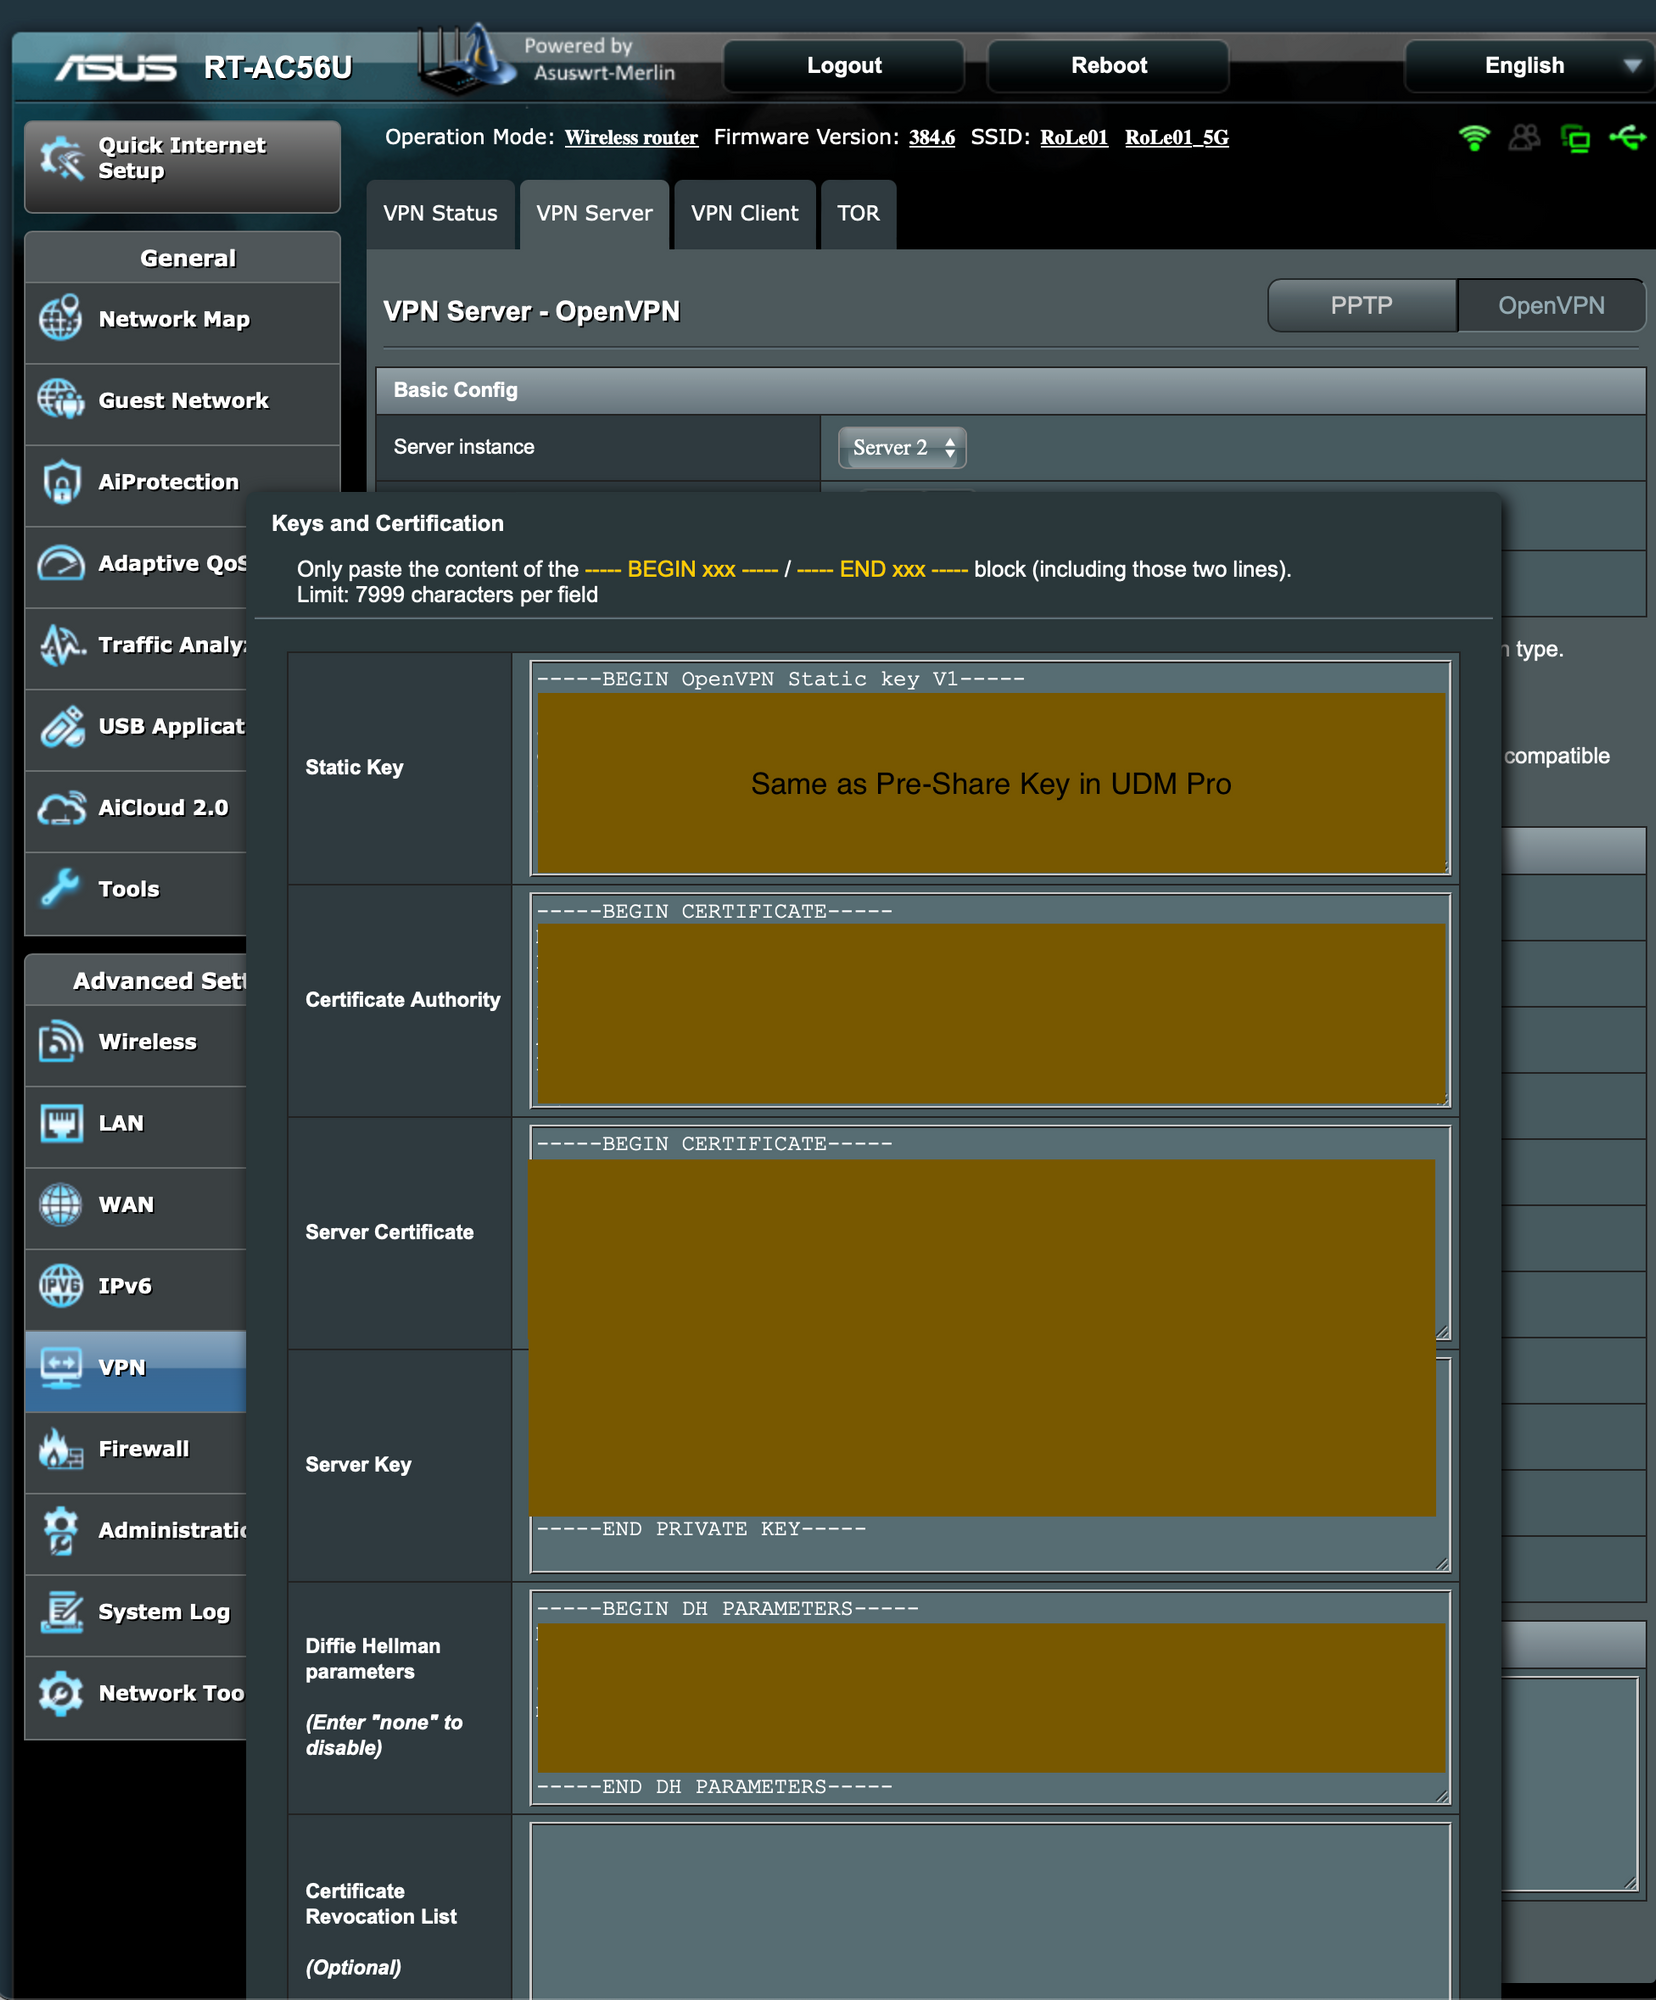This screenshot has height=2000, width=1656.
Task: Switch to PPTP server mode
Action: point(1361,306)
